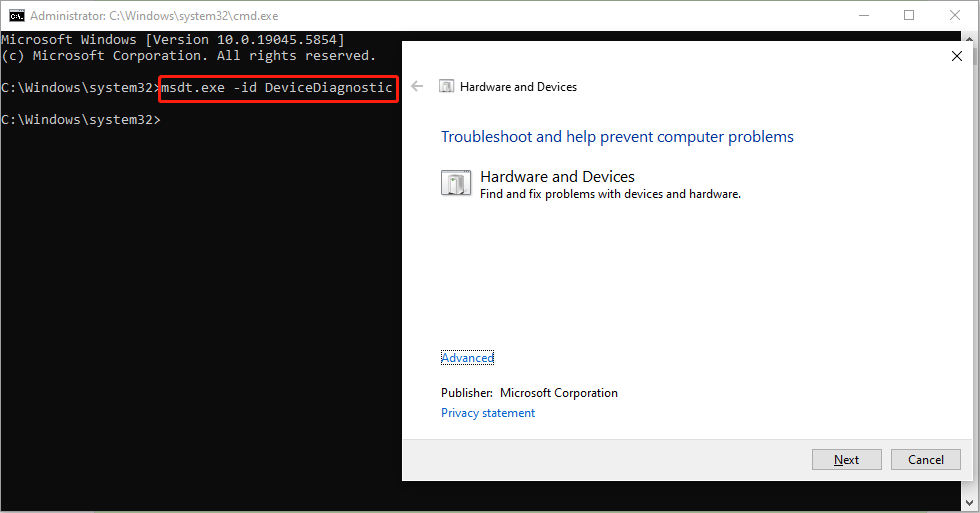Open the Privacy statement link
Viewport: 980px width, 513px height.
tap(488, 413)
